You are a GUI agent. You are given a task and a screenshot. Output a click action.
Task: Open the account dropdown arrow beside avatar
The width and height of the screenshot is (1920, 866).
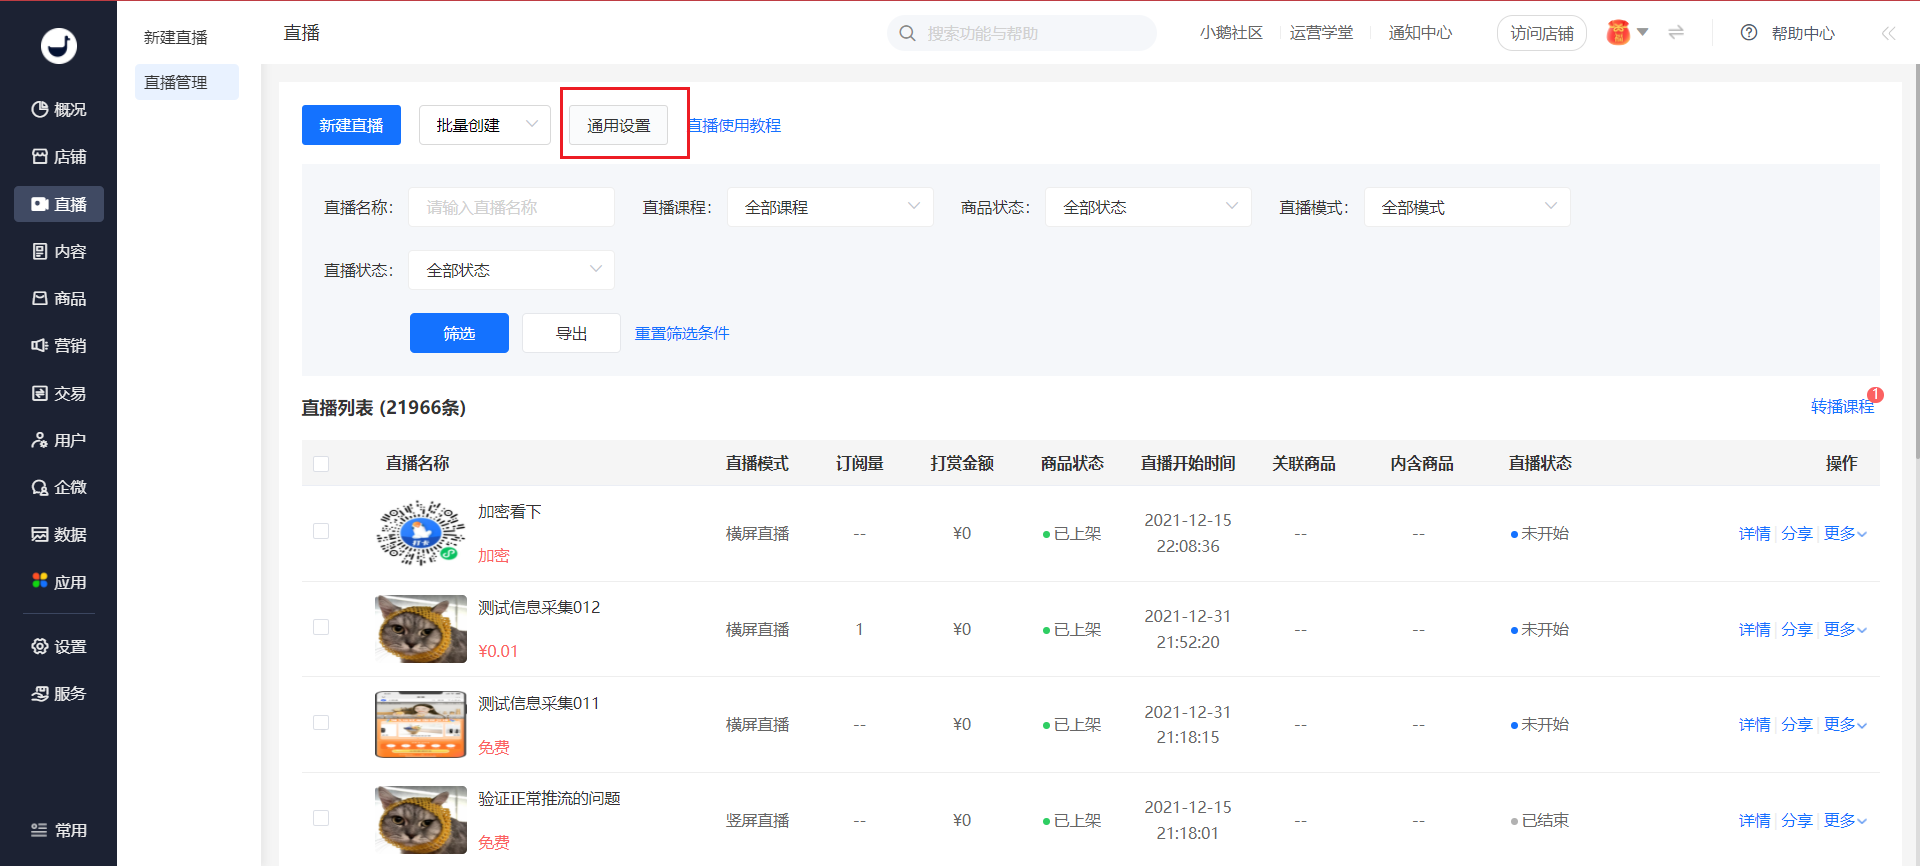1642,32
